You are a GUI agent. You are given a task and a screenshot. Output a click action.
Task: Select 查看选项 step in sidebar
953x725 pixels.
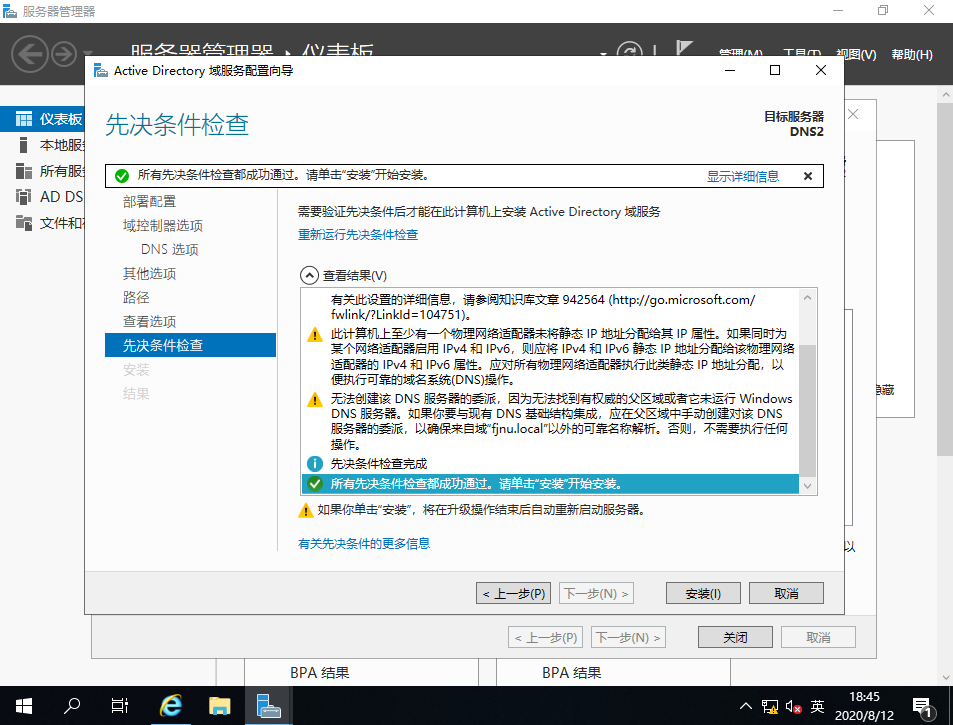(150, 321)
